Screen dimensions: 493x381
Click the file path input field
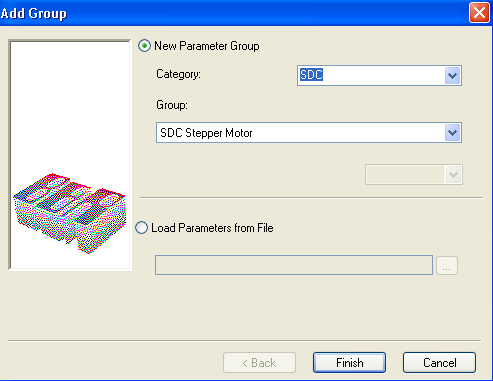pyautogui.click(x=294, y=265)
